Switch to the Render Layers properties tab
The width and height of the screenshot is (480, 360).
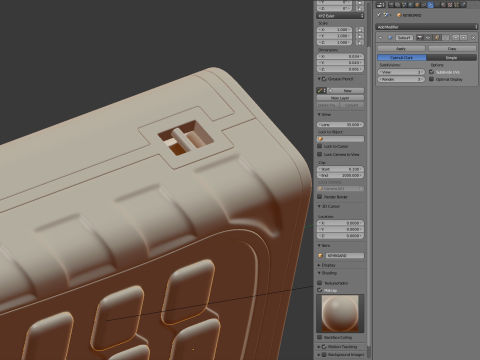tap(397, 5)
